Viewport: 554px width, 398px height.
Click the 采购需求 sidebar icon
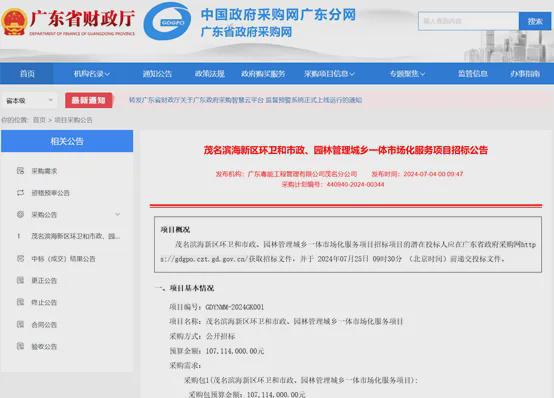point(20,171)
